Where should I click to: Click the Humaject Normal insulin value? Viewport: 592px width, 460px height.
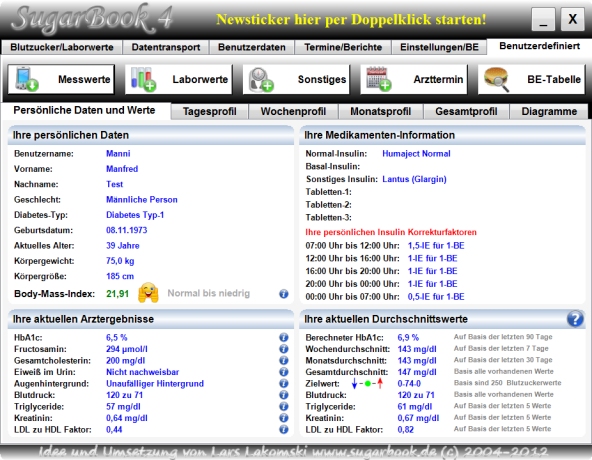pyautogui.click(x=416, y=154)
